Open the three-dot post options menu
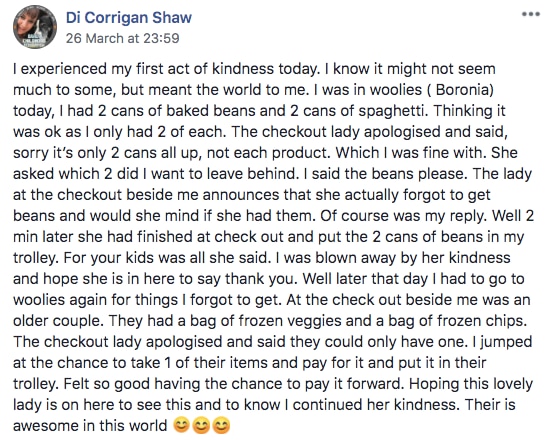The width and height of the screenshot is (549, 440). pyautogui.click(x=531, y=14)
